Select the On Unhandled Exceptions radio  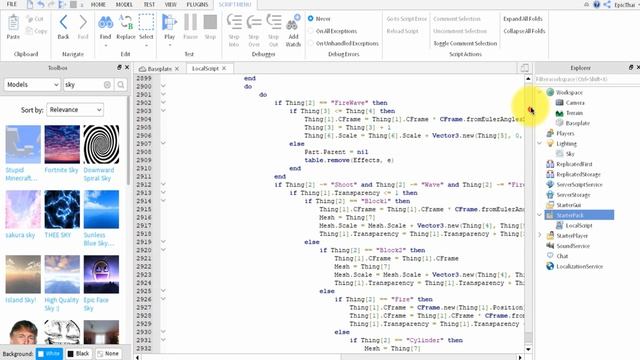[x=311, y=43]
